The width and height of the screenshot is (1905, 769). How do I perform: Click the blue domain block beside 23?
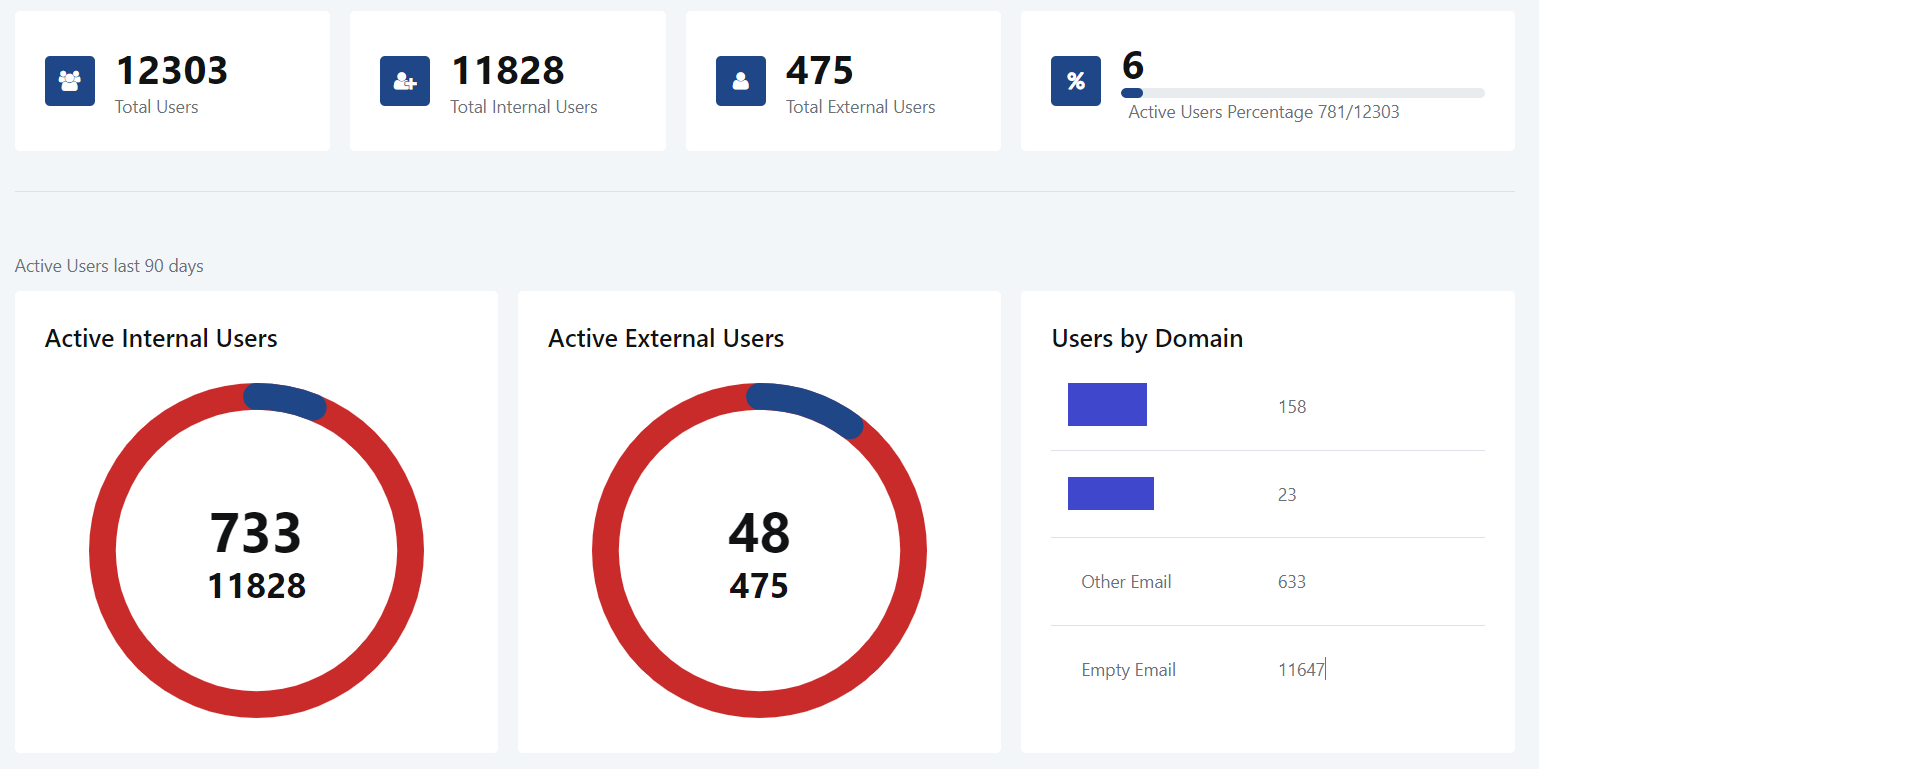tap(1111, 494)
